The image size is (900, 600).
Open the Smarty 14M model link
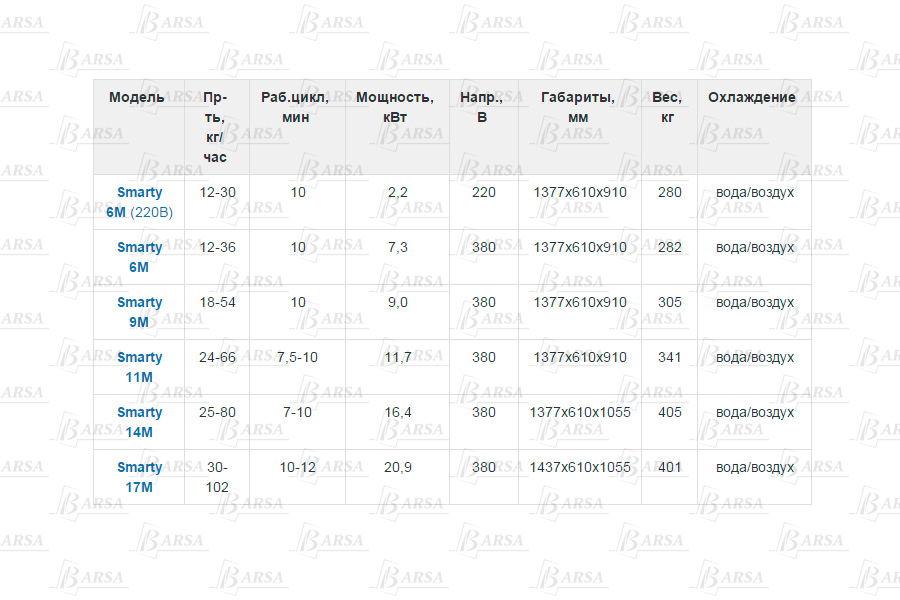coord(139,422)
